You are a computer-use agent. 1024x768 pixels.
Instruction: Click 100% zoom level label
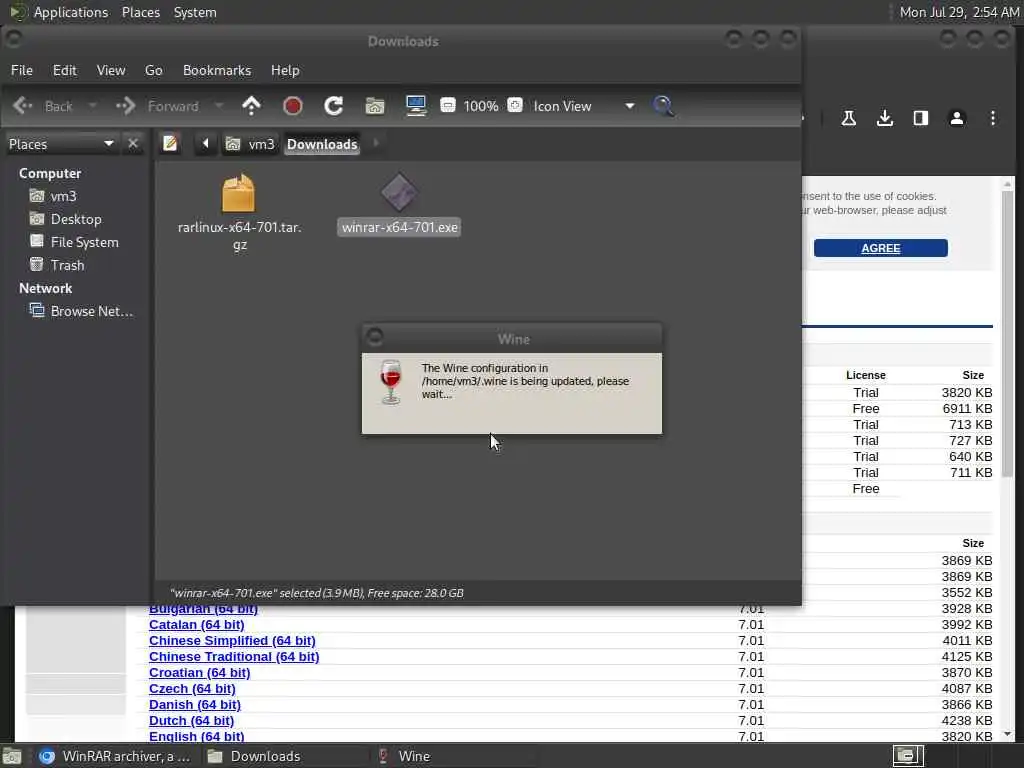pyautogui.click(x=481, y=106)
